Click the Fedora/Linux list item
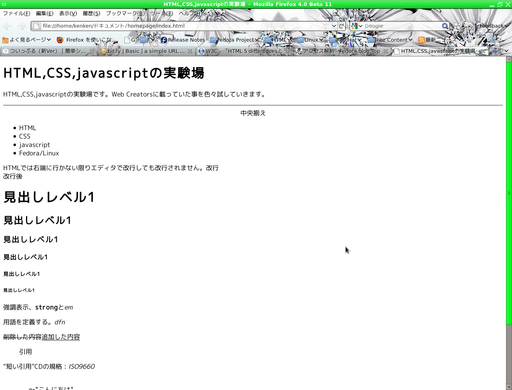Image resolution: width=512 pixels, height=390 pixels. tap(39, 153)
